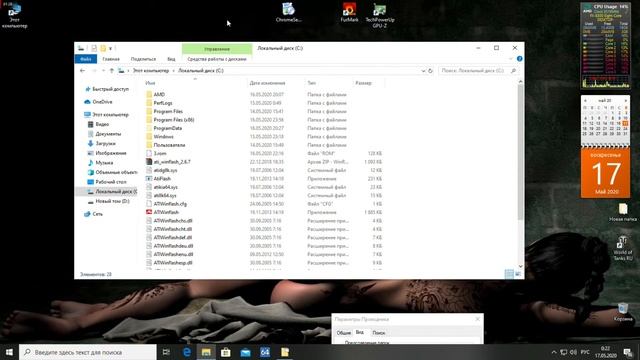The image size is (640, 360).
Task: Select the Program Files (x86) folder
Action: (174, 120)
